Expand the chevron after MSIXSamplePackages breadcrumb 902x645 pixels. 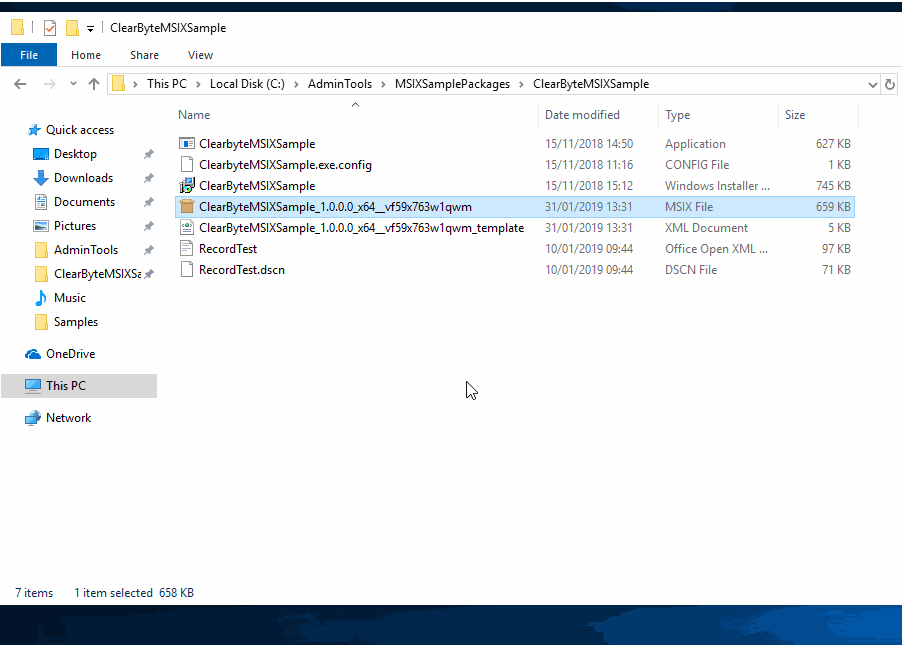coord(521,85)
